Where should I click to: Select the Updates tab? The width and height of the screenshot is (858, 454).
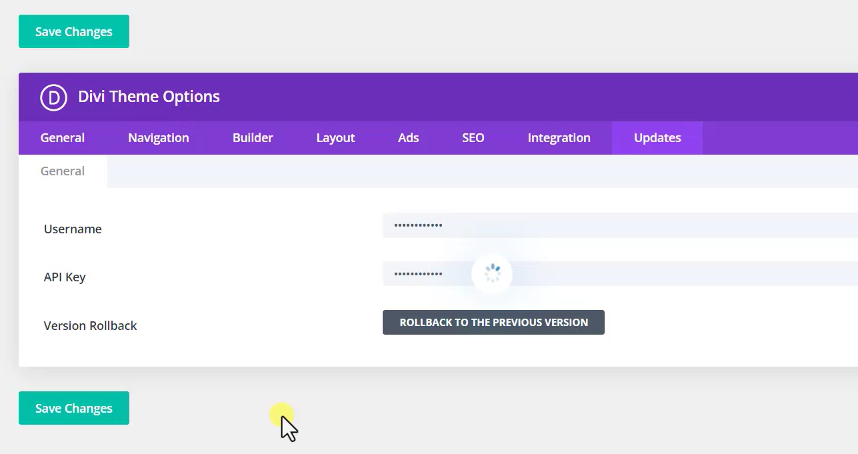click(x=657, y=138)
